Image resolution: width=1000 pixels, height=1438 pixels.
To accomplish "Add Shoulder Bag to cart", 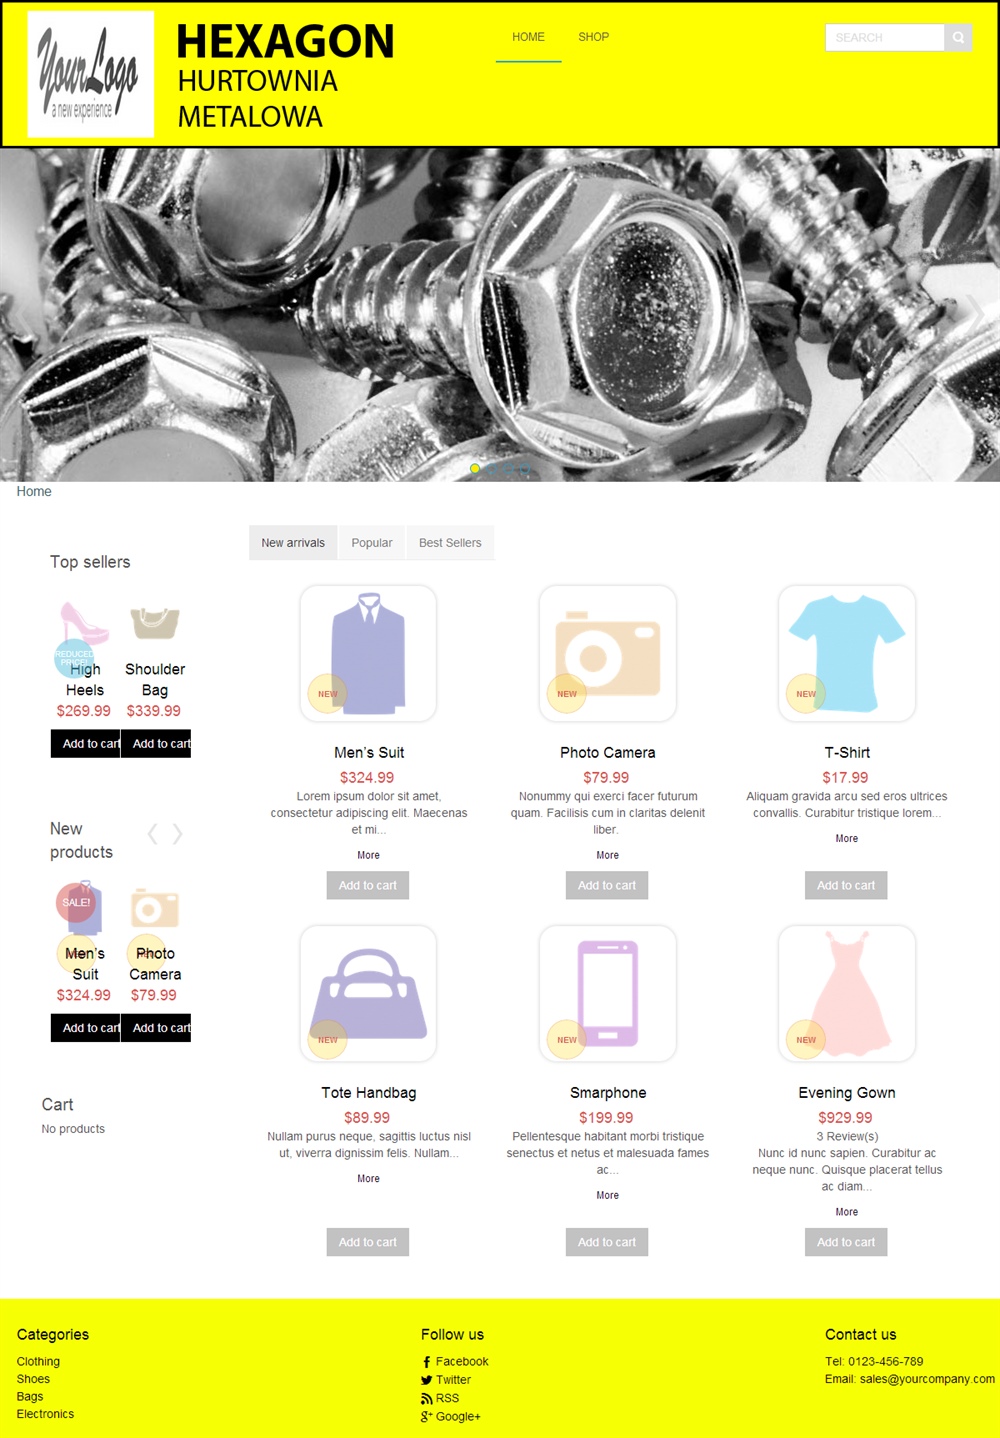I will [156, 744].
